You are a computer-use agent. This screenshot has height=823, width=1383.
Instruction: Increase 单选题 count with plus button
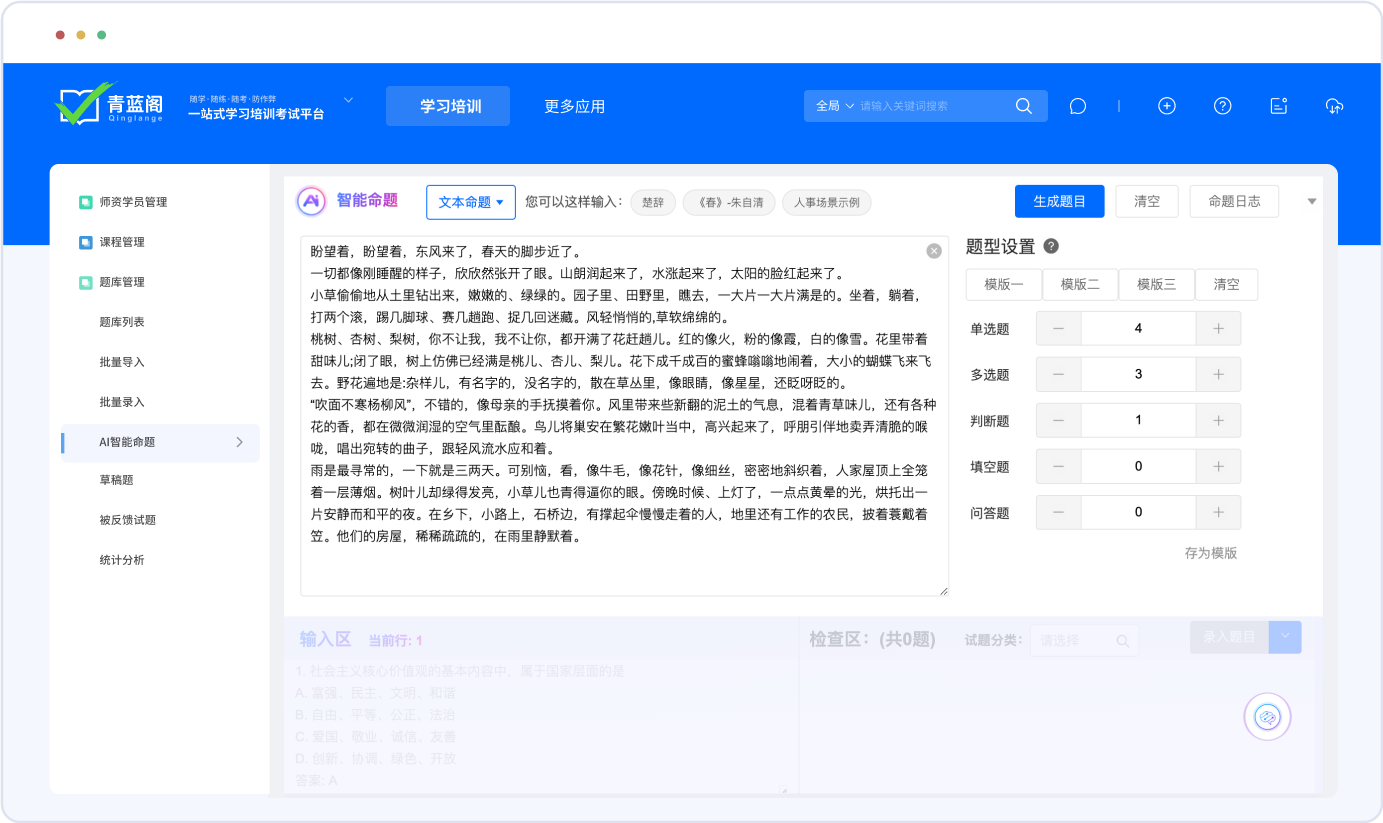click(1218, 328)
